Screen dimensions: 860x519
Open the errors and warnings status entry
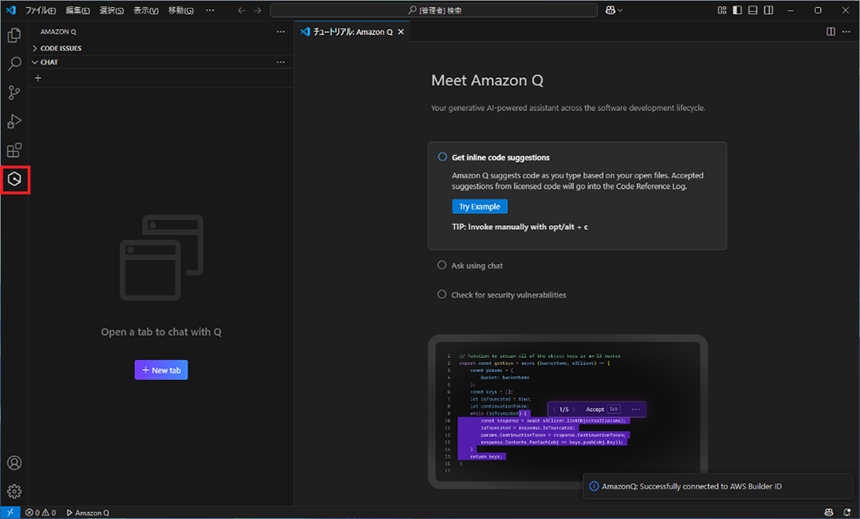[x=41, y=512]
